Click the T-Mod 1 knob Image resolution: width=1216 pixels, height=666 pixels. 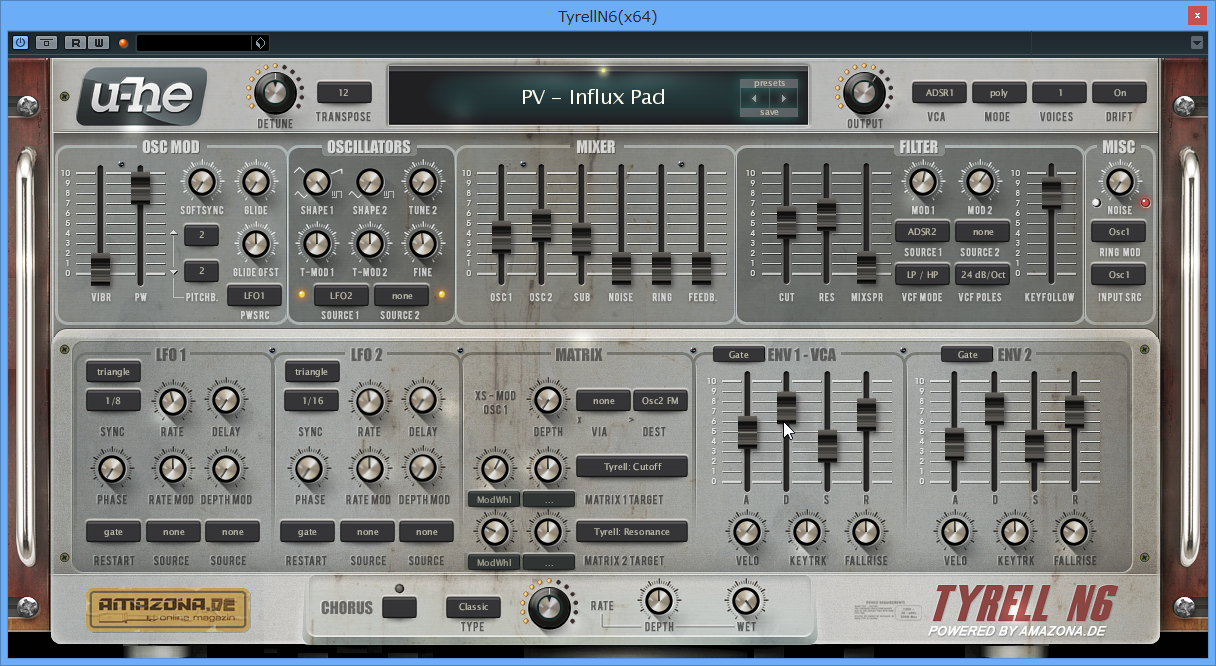[x=316, y=243]
